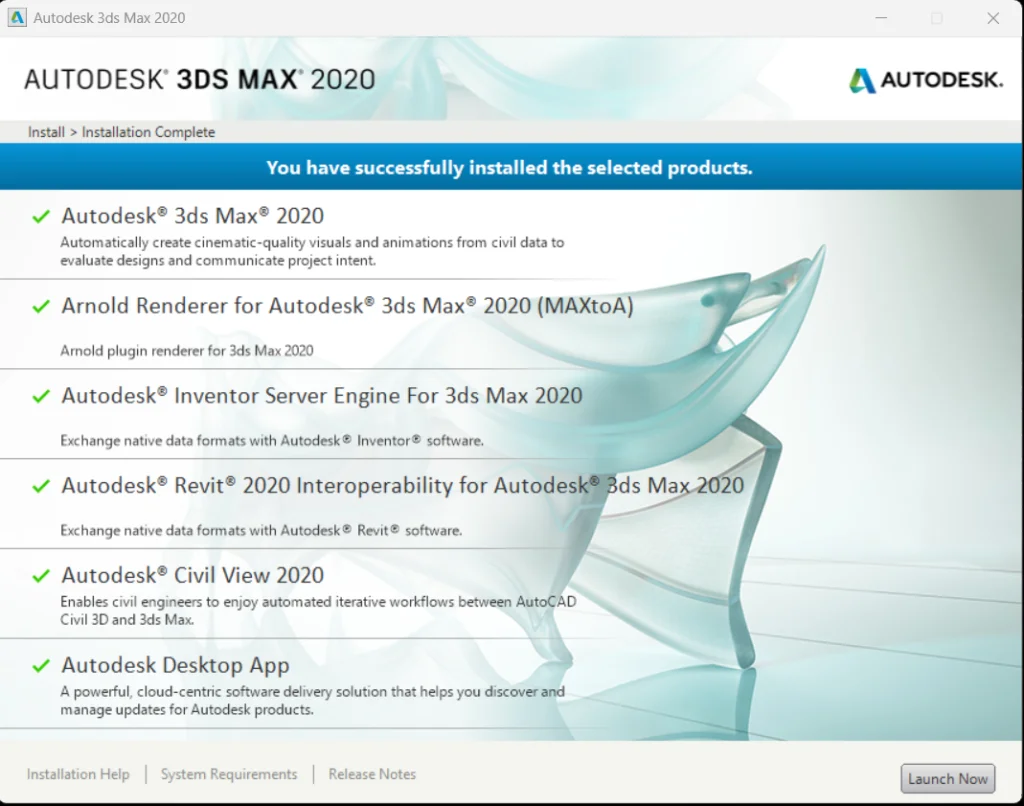Click the Autodesk logo in the header

(925, 80)
